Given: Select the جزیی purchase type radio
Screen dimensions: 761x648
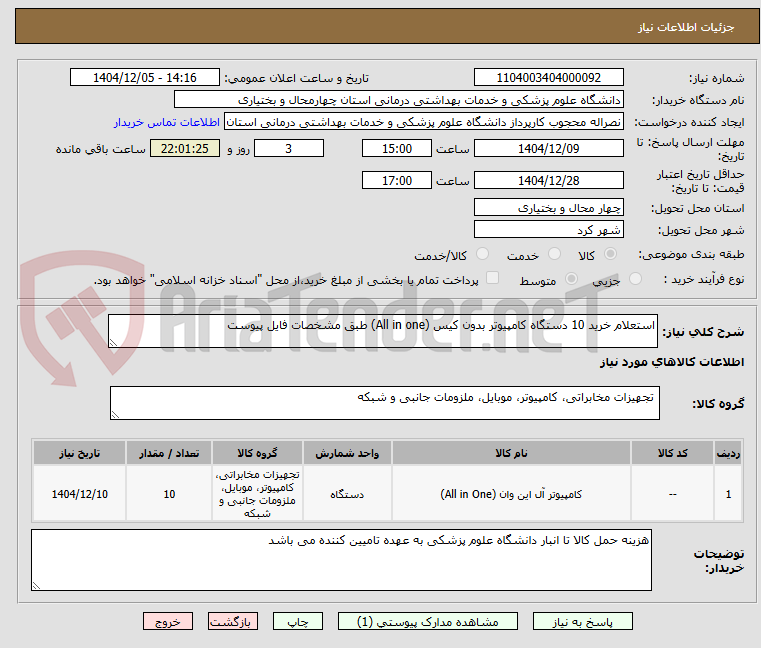Looking at the screenshot, I should tap(635, 279).
